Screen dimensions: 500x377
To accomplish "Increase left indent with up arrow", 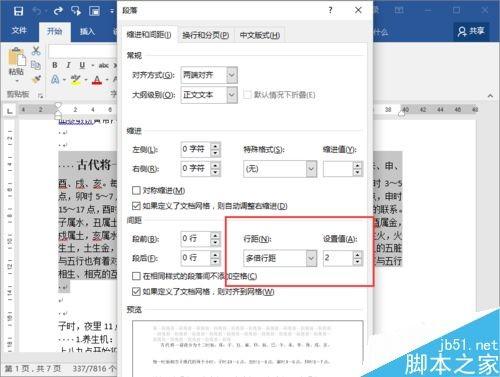I will (x=215, y=146).
